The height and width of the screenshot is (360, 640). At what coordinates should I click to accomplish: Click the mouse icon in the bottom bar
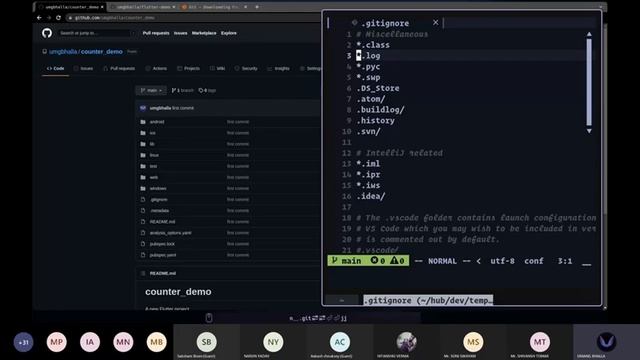pyautogui.click(x=209, y=318)
